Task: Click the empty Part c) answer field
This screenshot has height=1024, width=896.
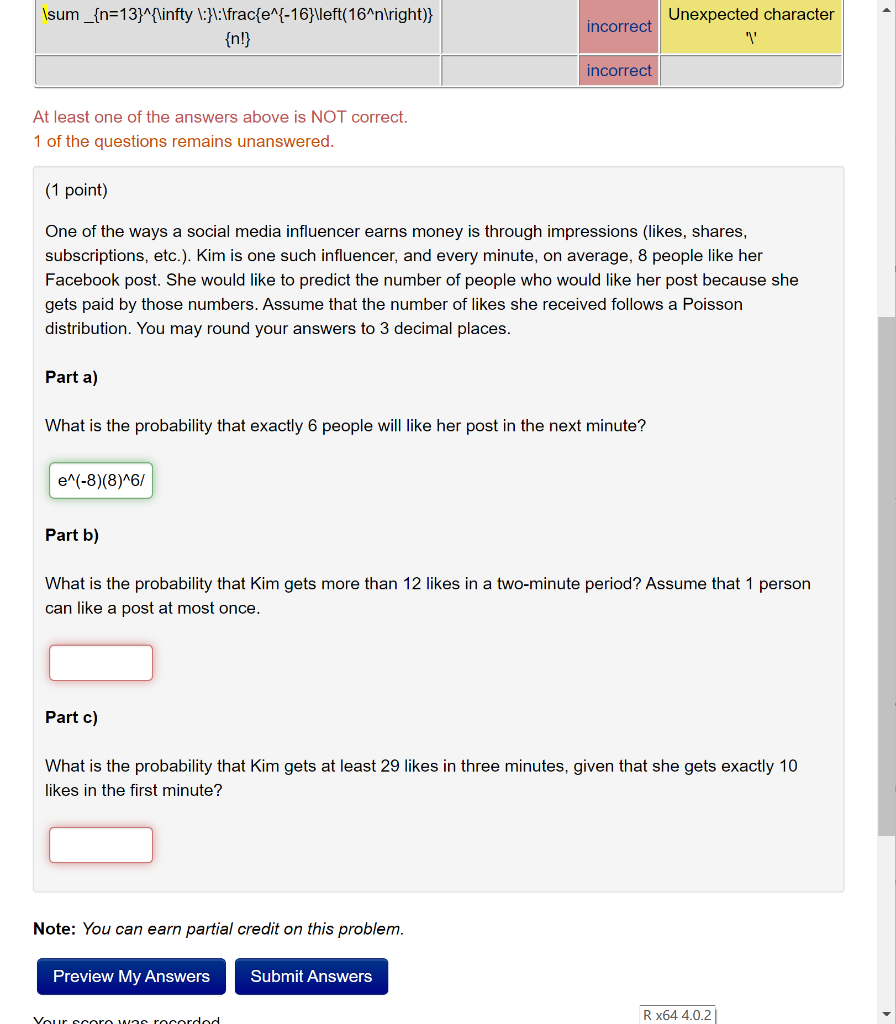Action: [100, 844]
